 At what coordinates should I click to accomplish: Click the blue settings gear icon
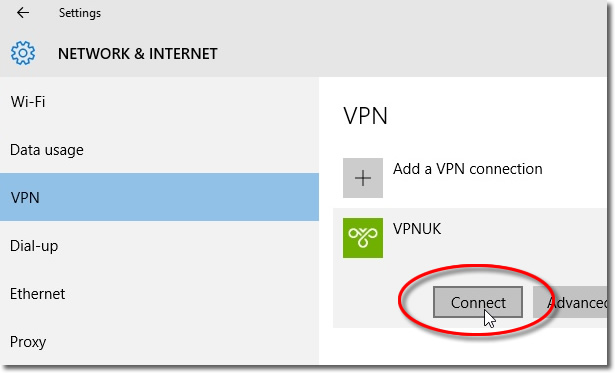point(23,53)
